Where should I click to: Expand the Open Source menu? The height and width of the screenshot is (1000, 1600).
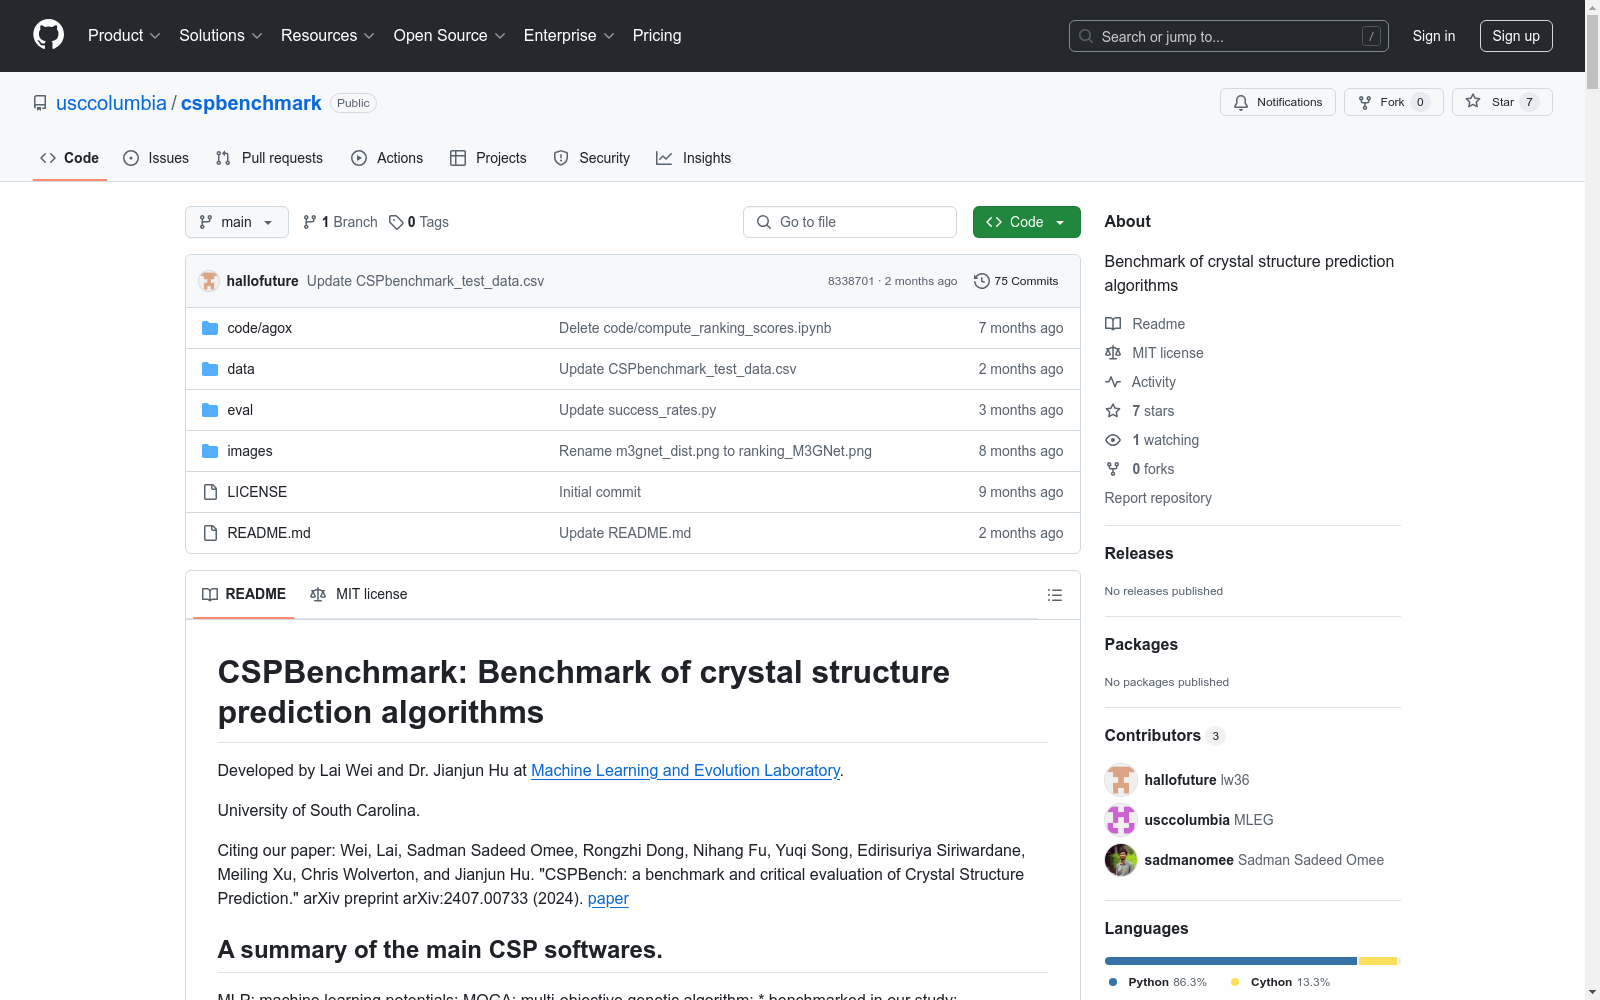pos(450,36)
